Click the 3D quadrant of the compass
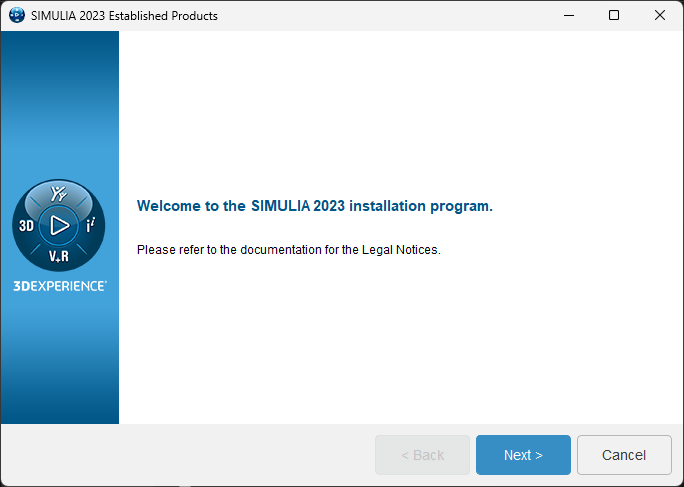684x487 pixels. point(26,226)
